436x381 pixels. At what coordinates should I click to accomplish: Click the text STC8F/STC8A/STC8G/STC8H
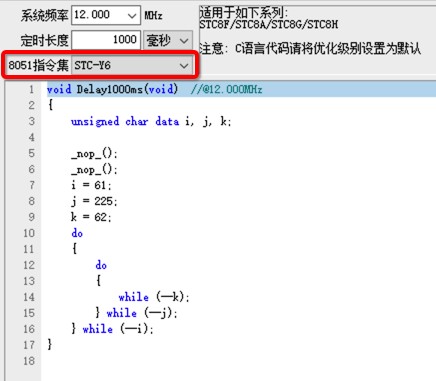click(269, 24)
